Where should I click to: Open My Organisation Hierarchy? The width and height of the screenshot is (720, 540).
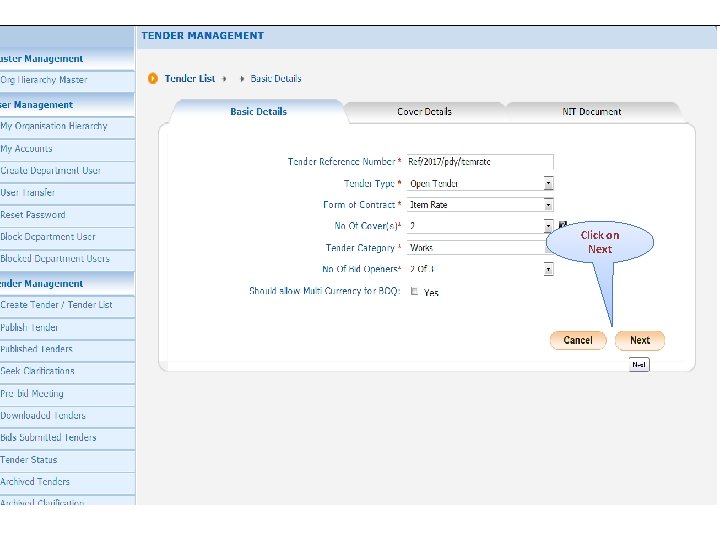[67, 126]
